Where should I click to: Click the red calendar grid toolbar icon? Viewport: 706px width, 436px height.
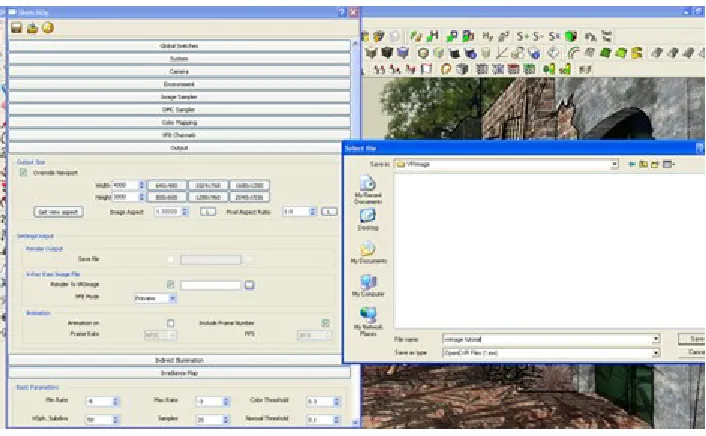pos(513,69)
